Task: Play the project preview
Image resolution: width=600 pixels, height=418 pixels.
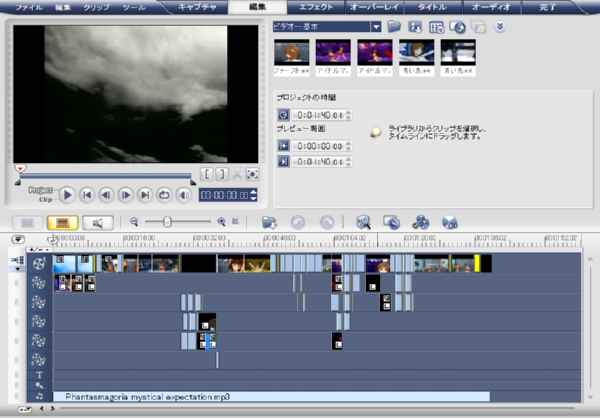Action: 68,195
